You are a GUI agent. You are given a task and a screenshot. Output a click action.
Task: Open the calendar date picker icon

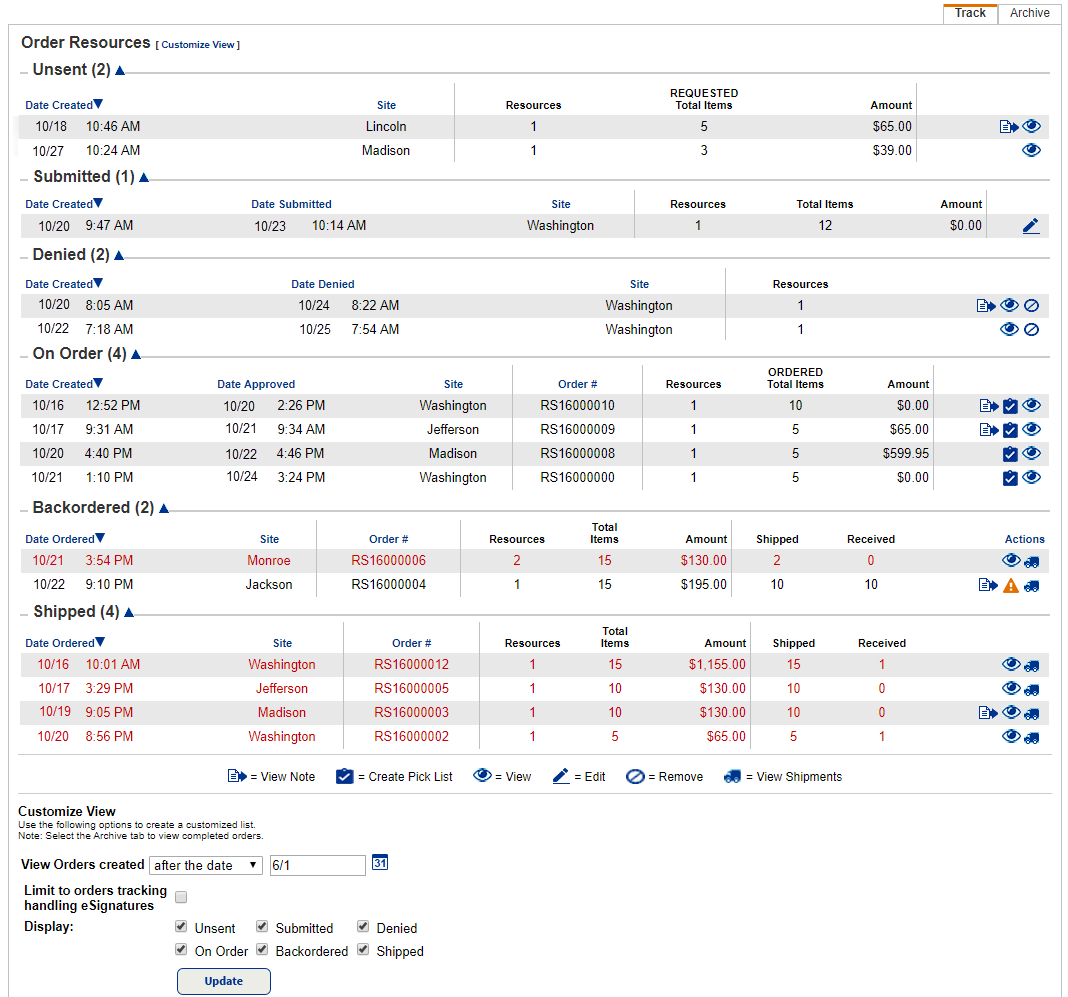point(379,861)
